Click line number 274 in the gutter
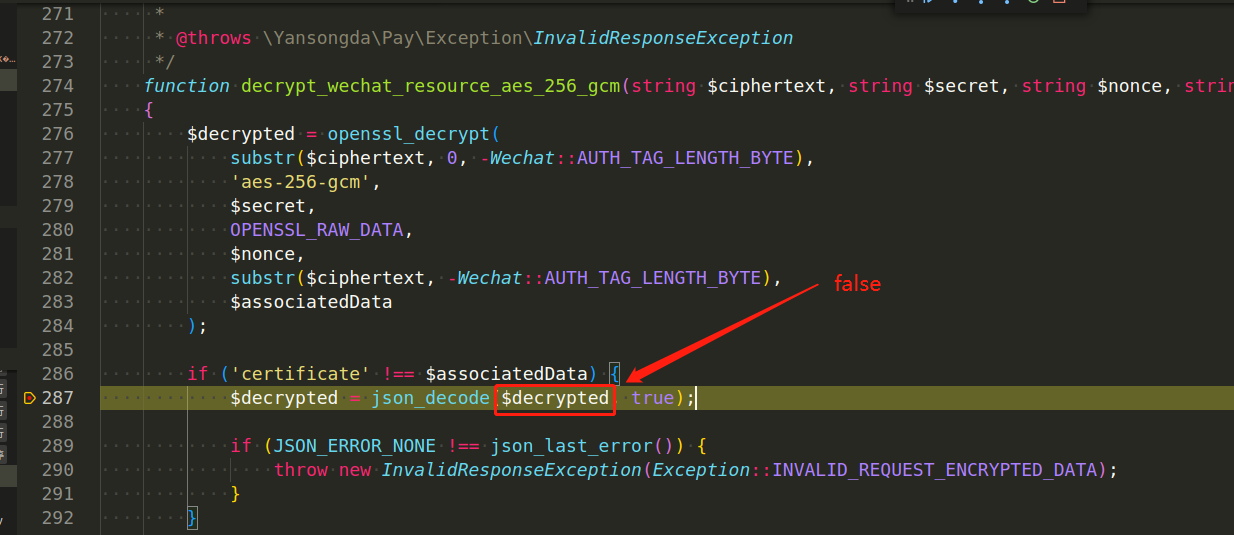 click(x=58, y=86)
